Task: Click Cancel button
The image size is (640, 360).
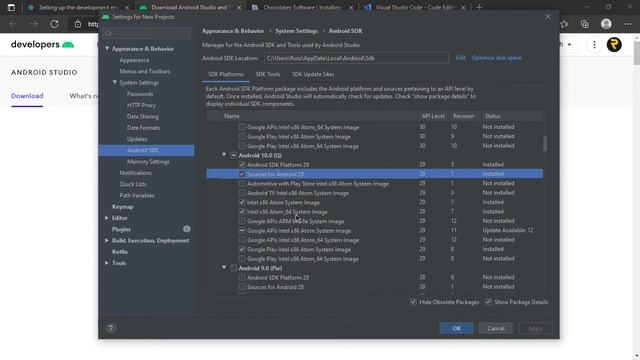Action: tap(496, 328)
